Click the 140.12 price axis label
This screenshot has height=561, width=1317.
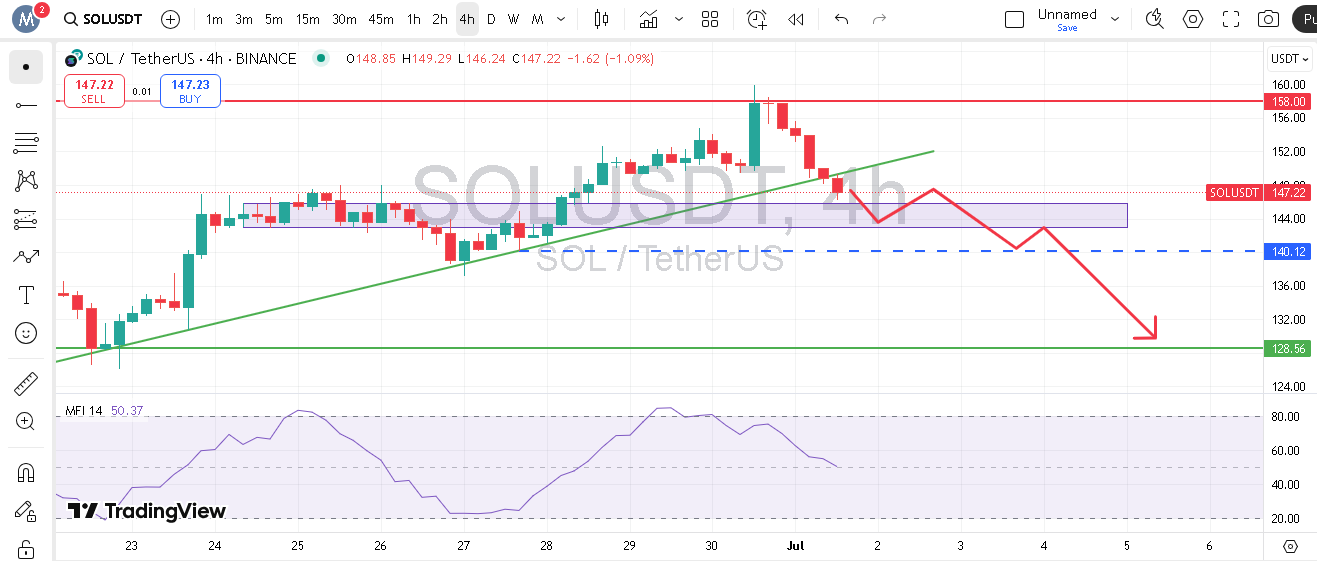coord(1288,251)
